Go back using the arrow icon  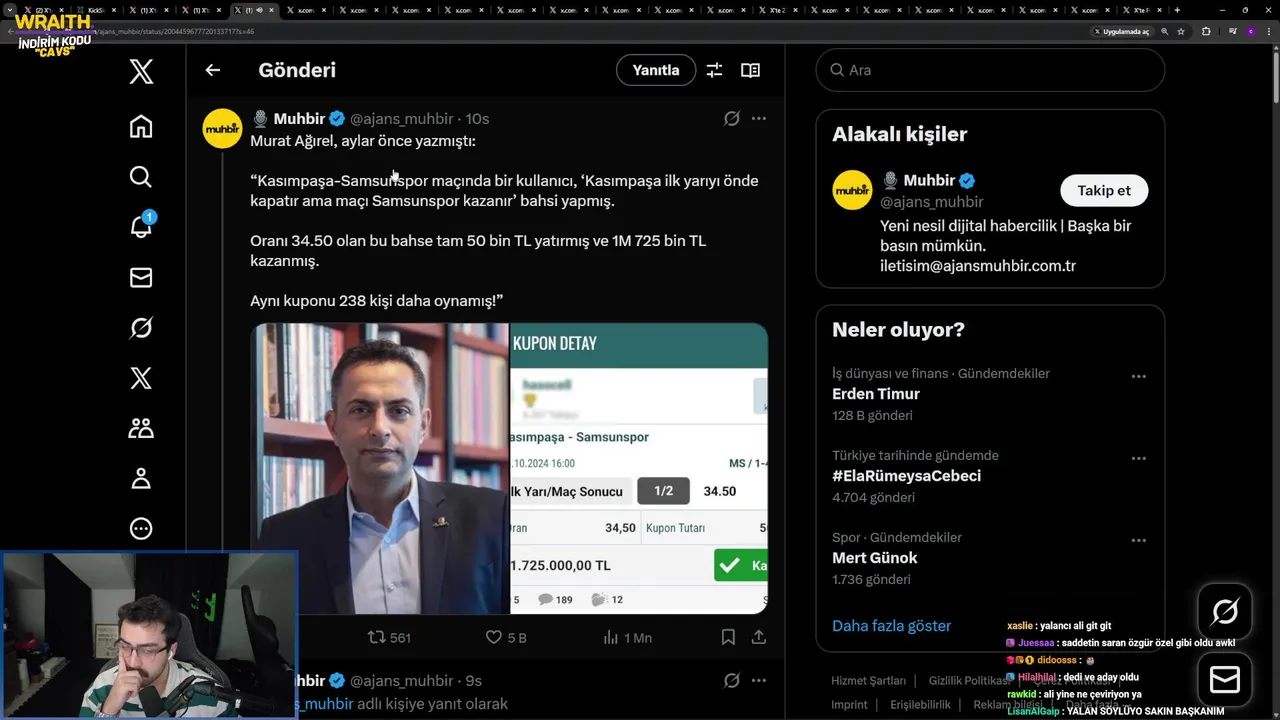[x=212, y=70]
